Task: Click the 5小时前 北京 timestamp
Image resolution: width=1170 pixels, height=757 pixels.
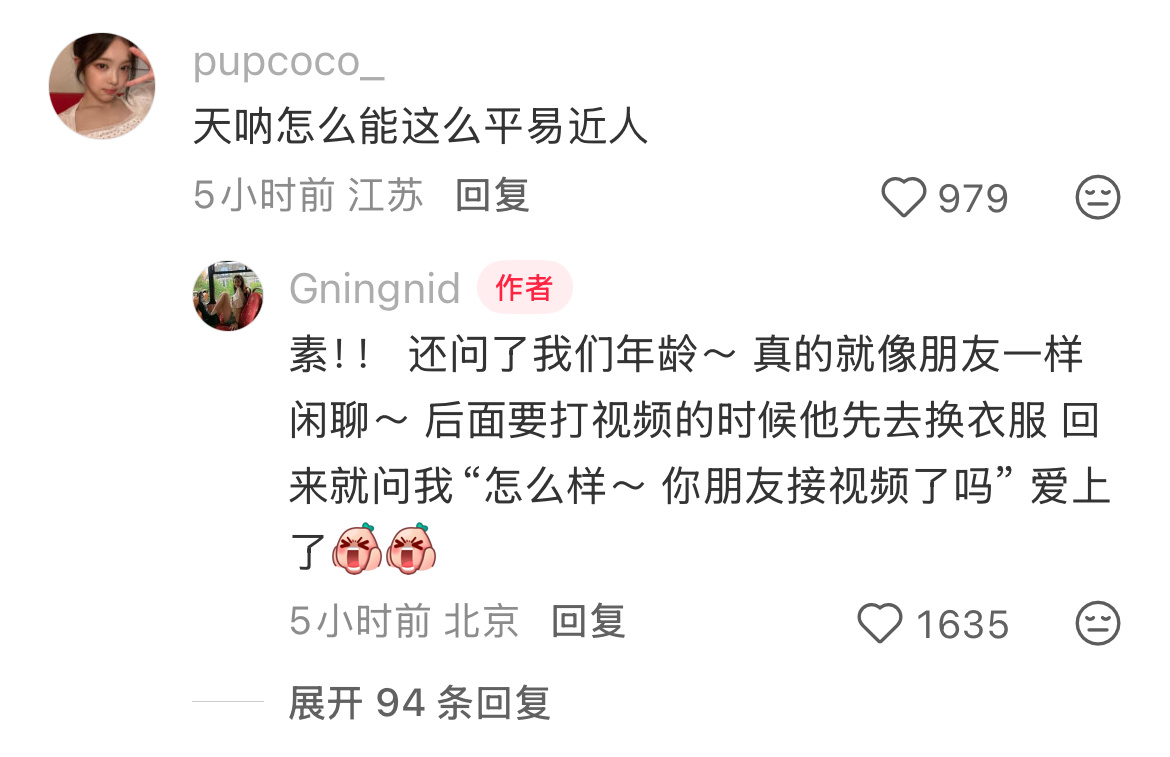Action: (x=404, y=621)
